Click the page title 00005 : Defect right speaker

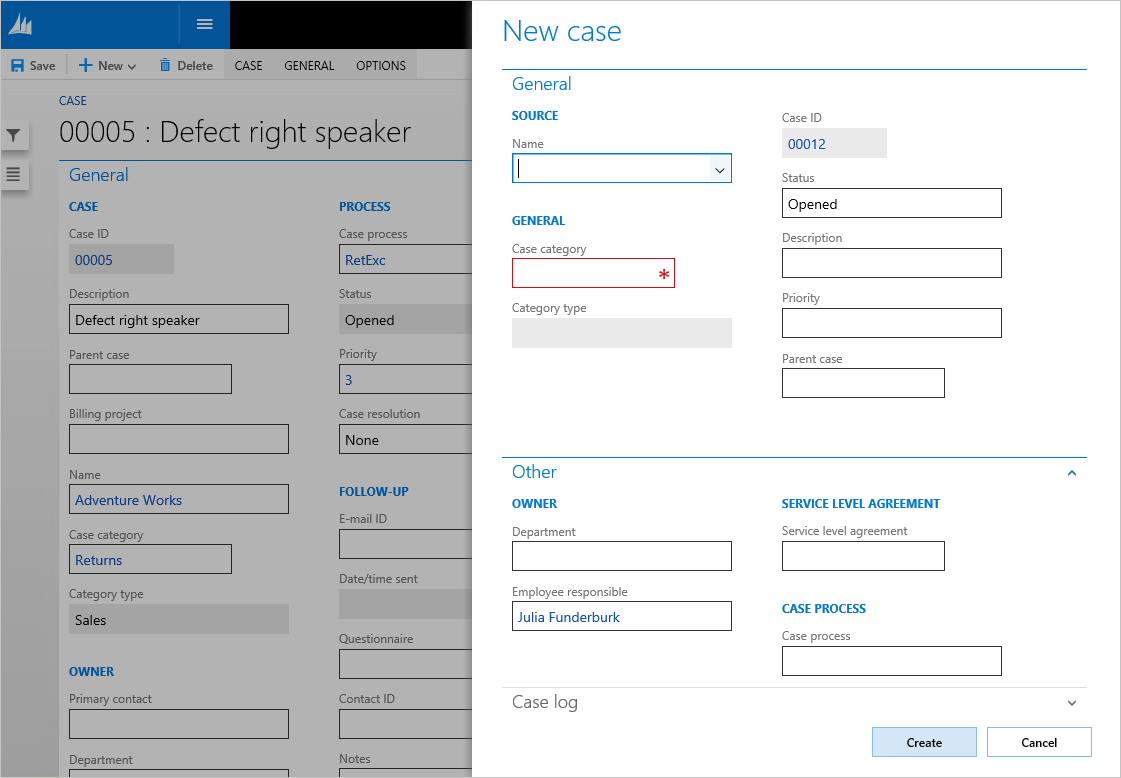[x=235, y=132]
